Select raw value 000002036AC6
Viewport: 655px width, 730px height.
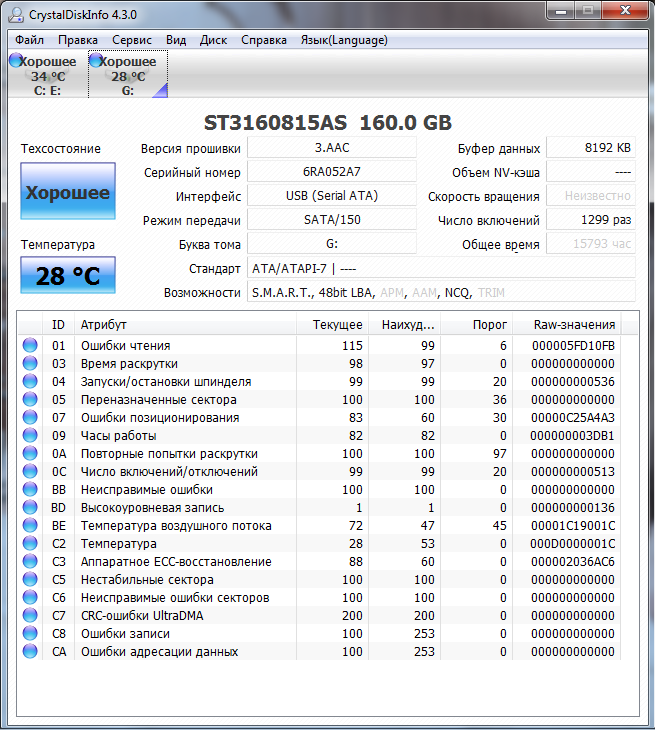tap(573, 562)
